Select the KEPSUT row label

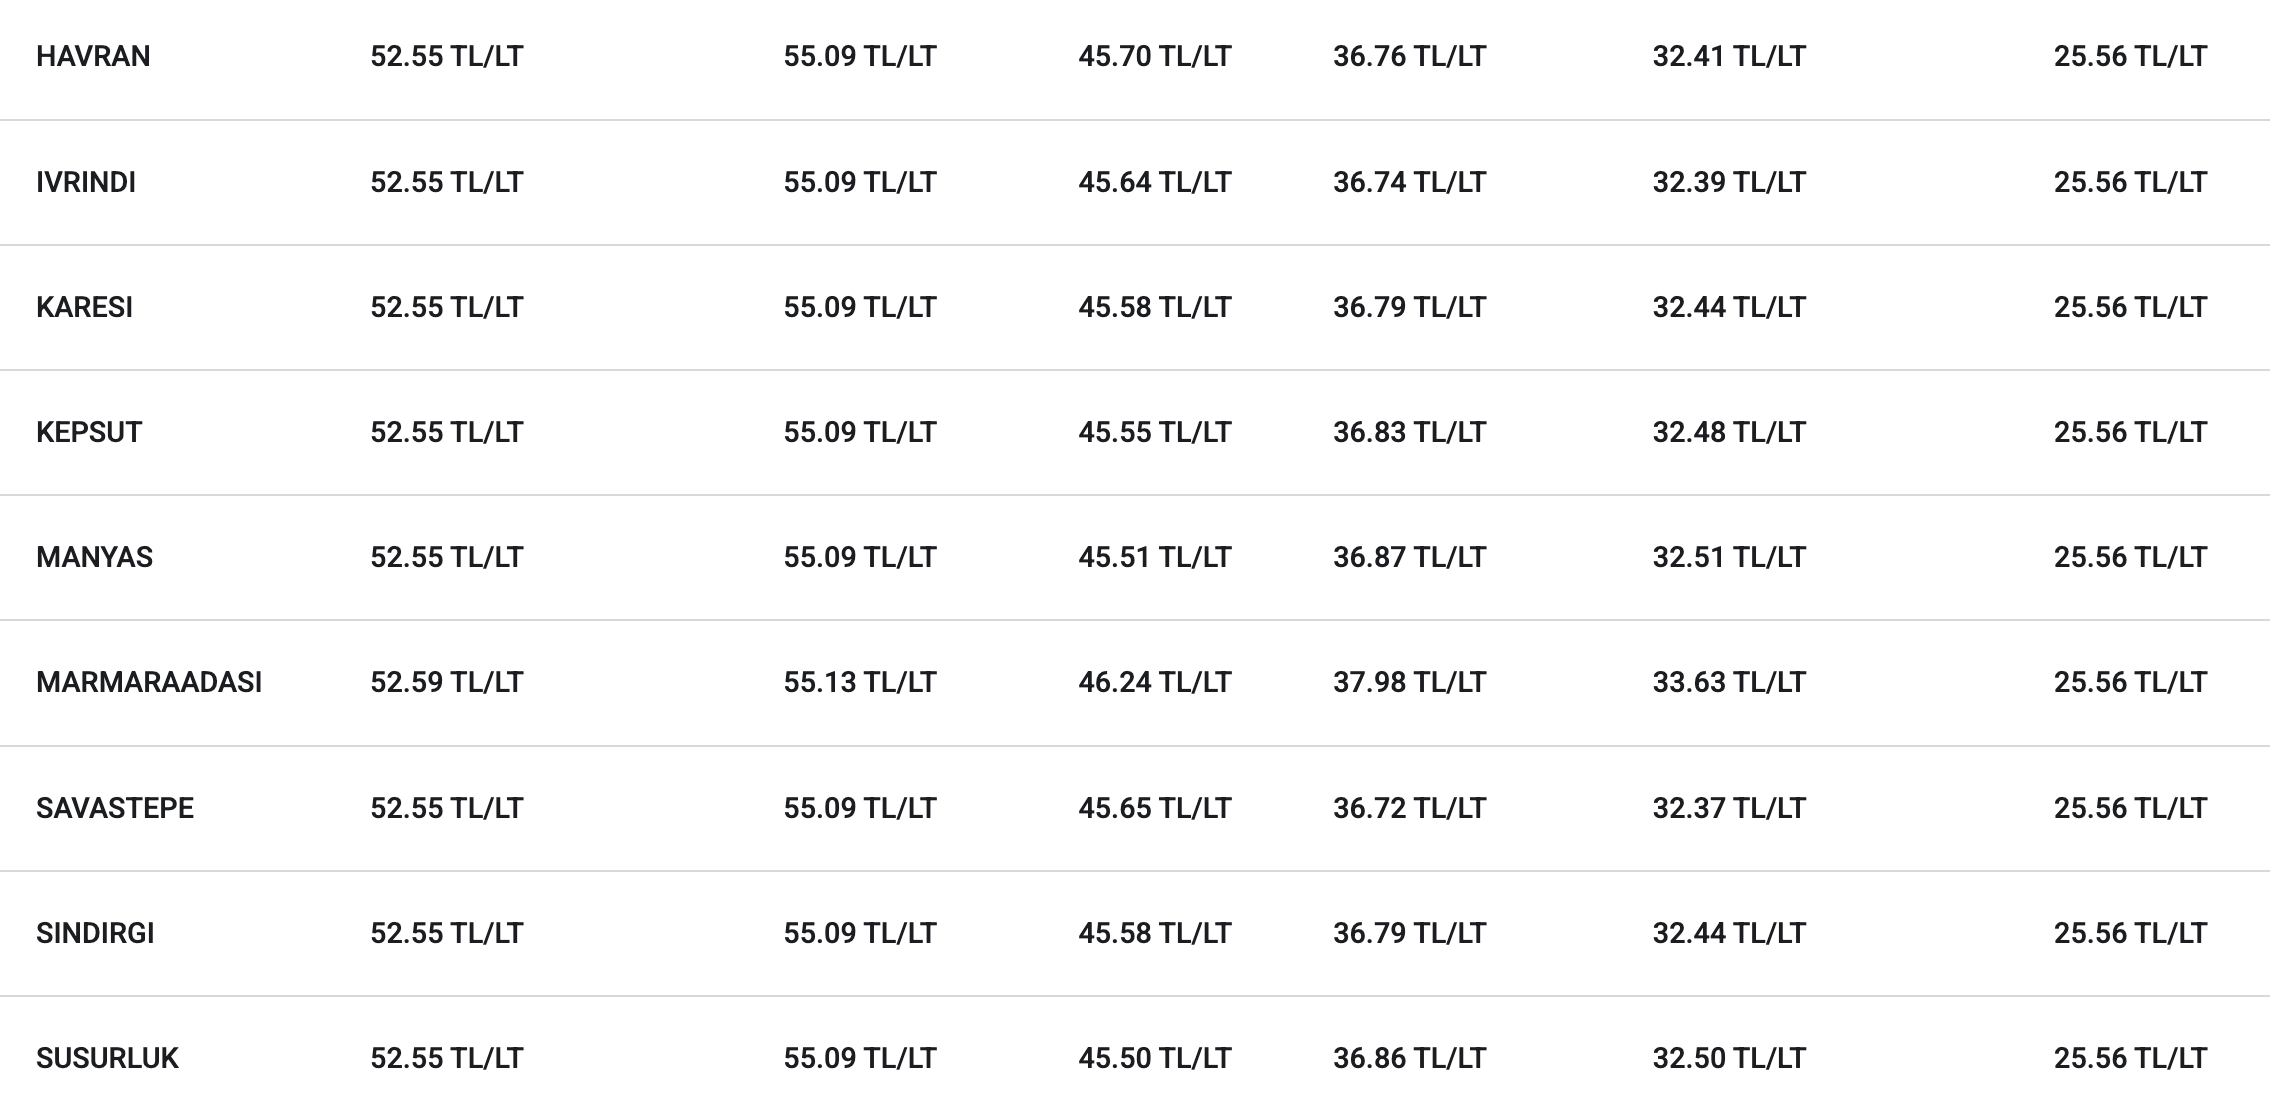point(89,432)
